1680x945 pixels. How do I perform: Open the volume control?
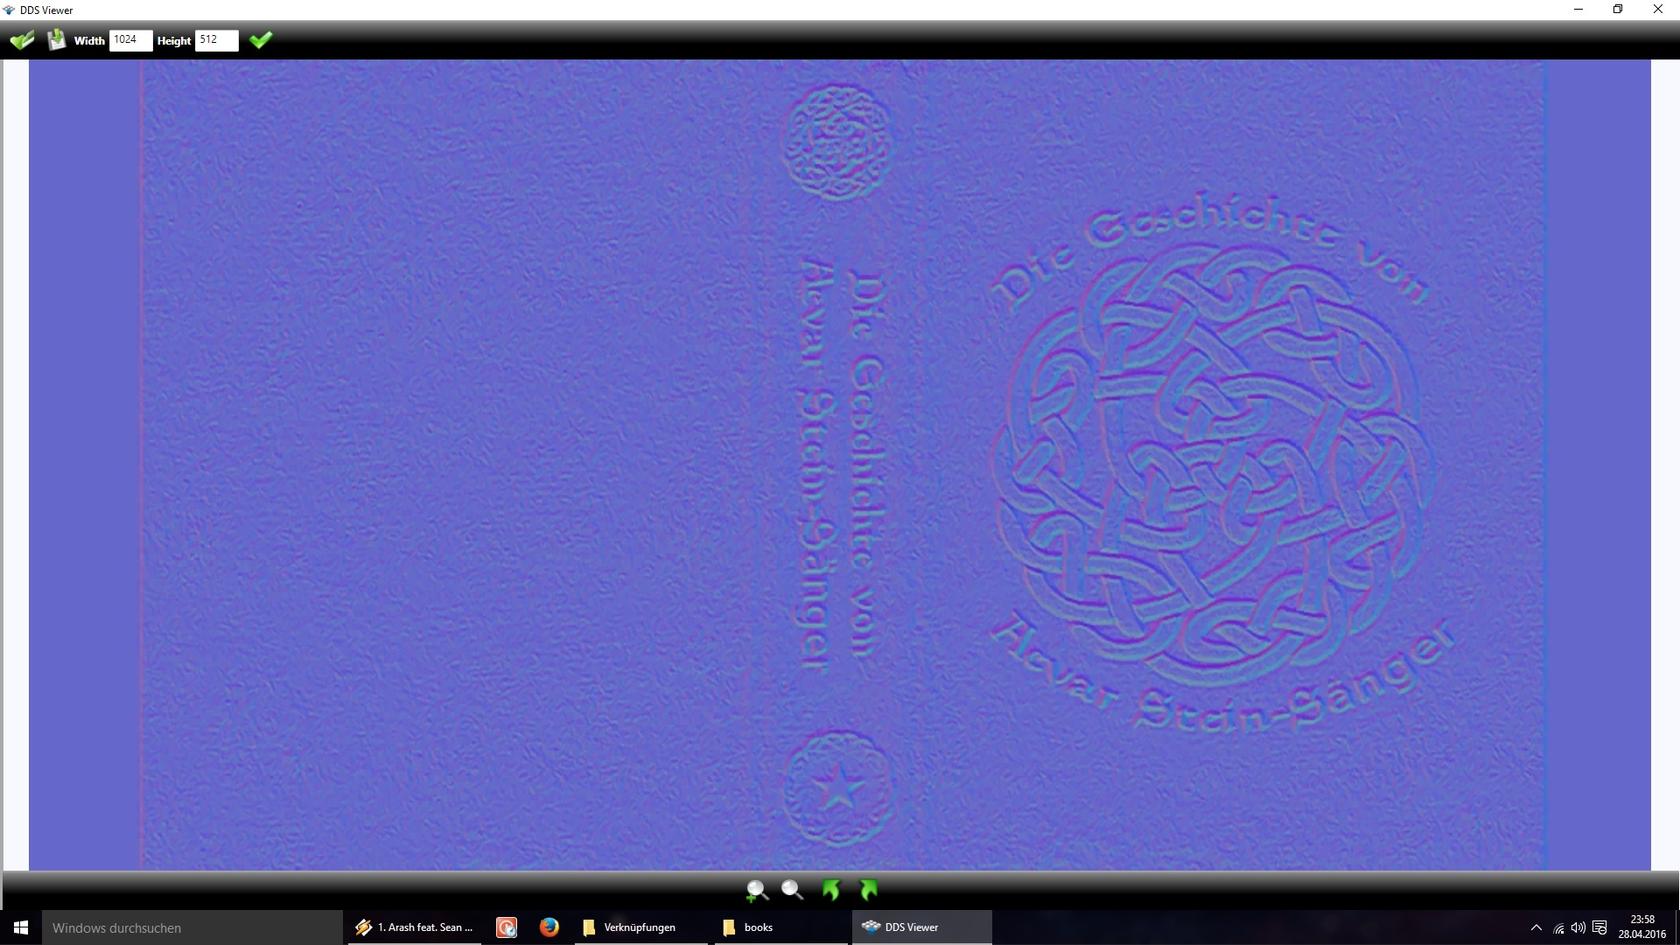1578,928
